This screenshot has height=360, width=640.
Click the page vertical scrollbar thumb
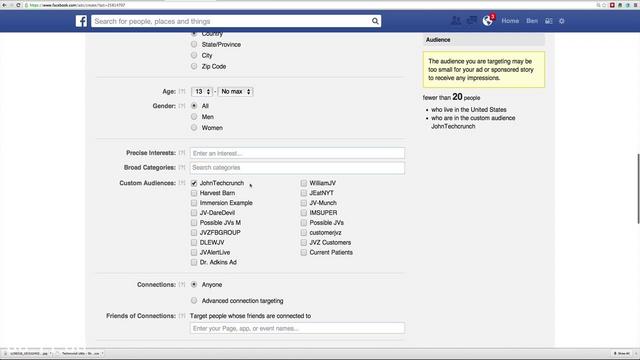coord(638,189)
